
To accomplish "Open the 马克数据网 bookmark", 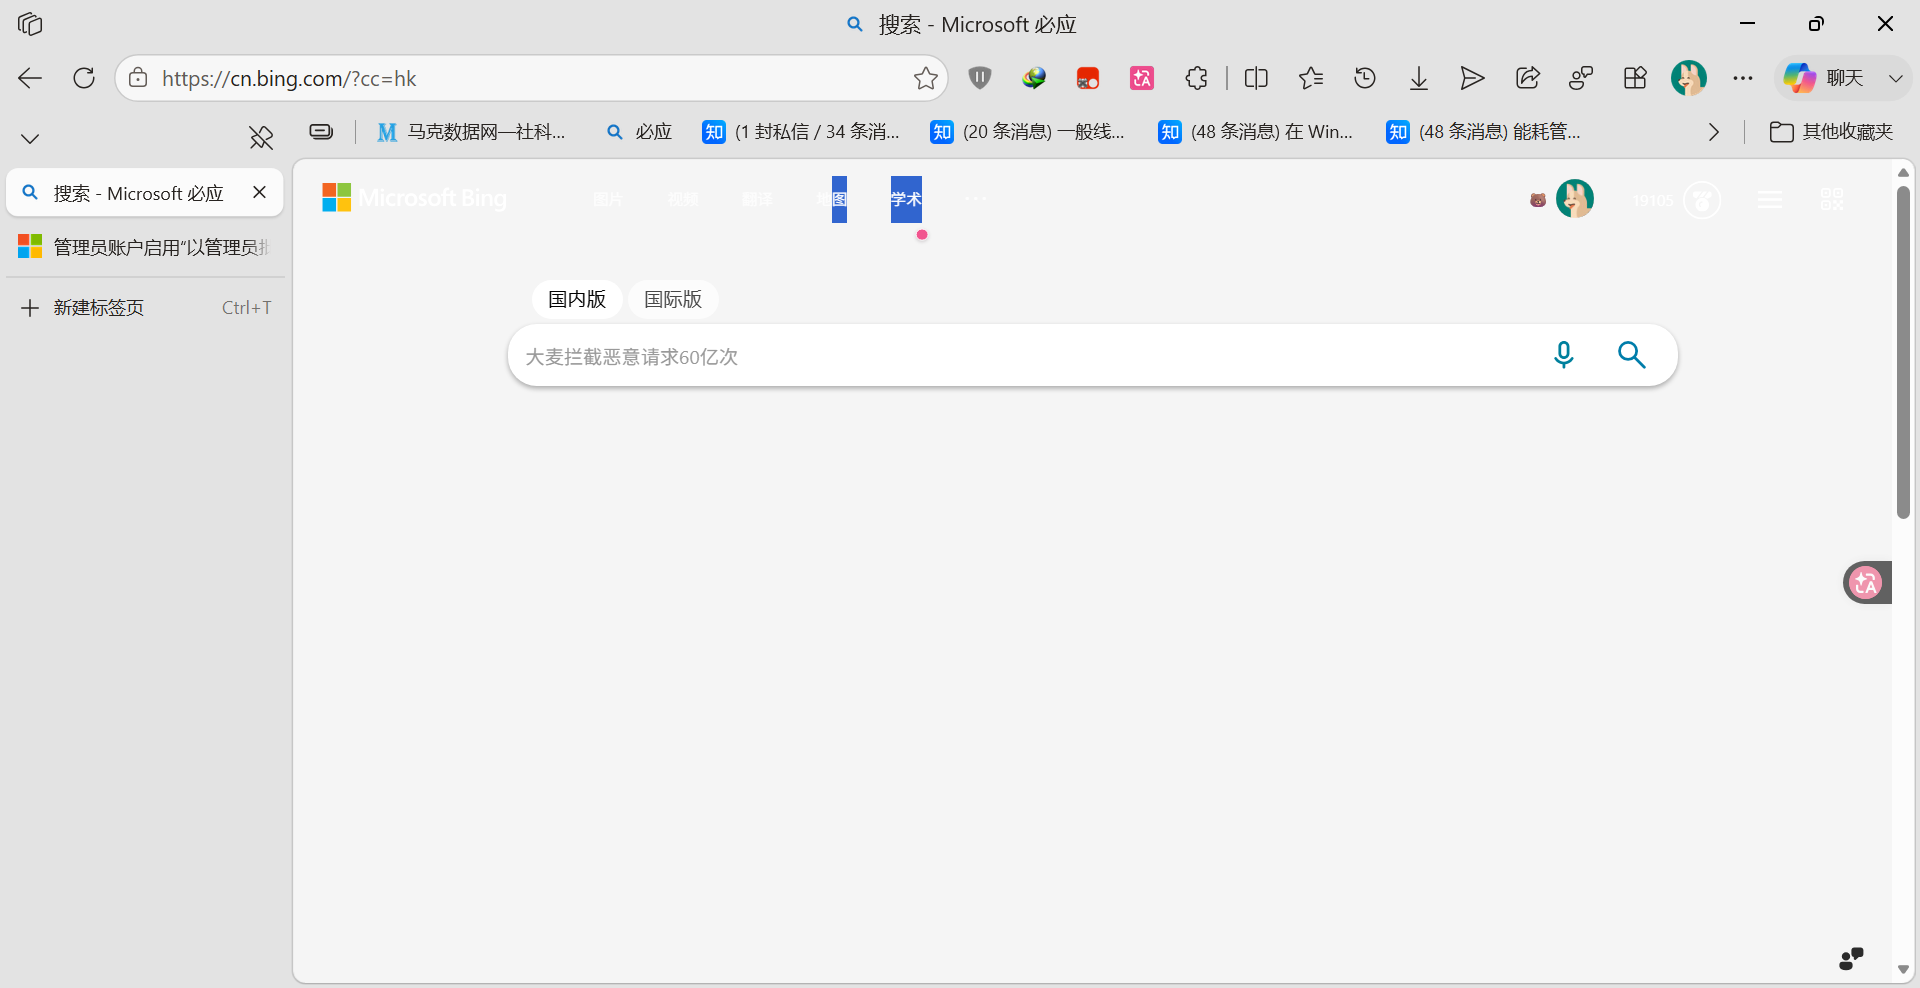I will [471, 132].
